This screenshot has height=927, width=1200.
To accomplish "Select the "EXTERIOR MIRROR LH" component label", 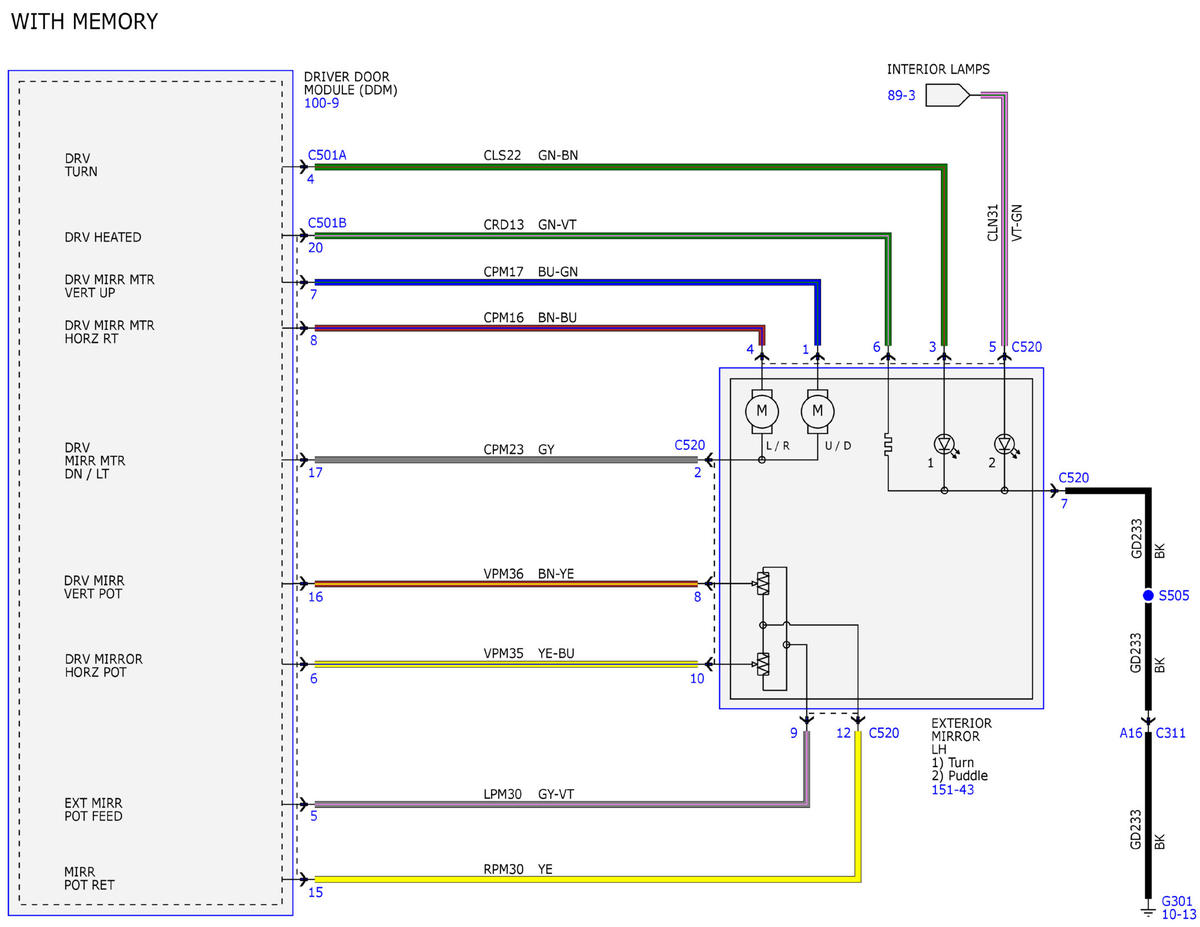I will click(x=961, y=735).
